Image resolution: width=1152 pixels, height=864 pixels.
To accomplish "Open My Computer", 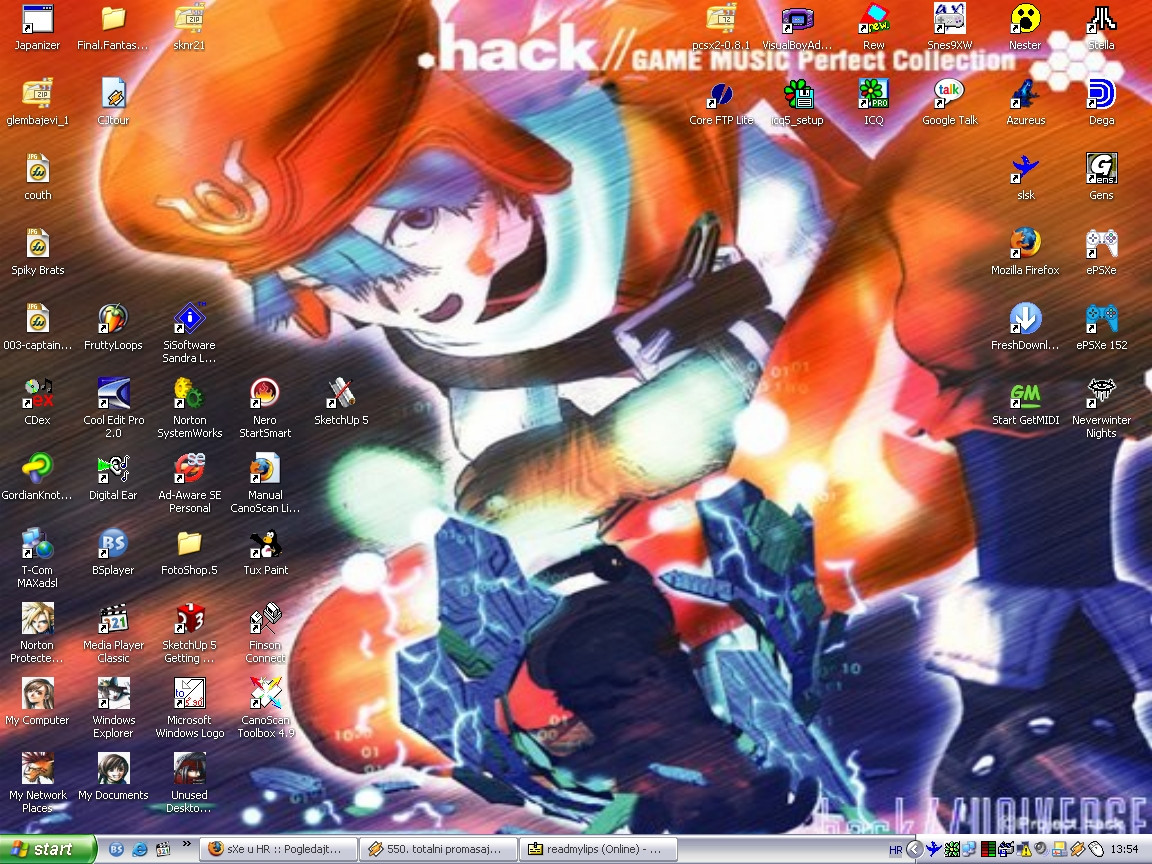I will tap(37, 702).
